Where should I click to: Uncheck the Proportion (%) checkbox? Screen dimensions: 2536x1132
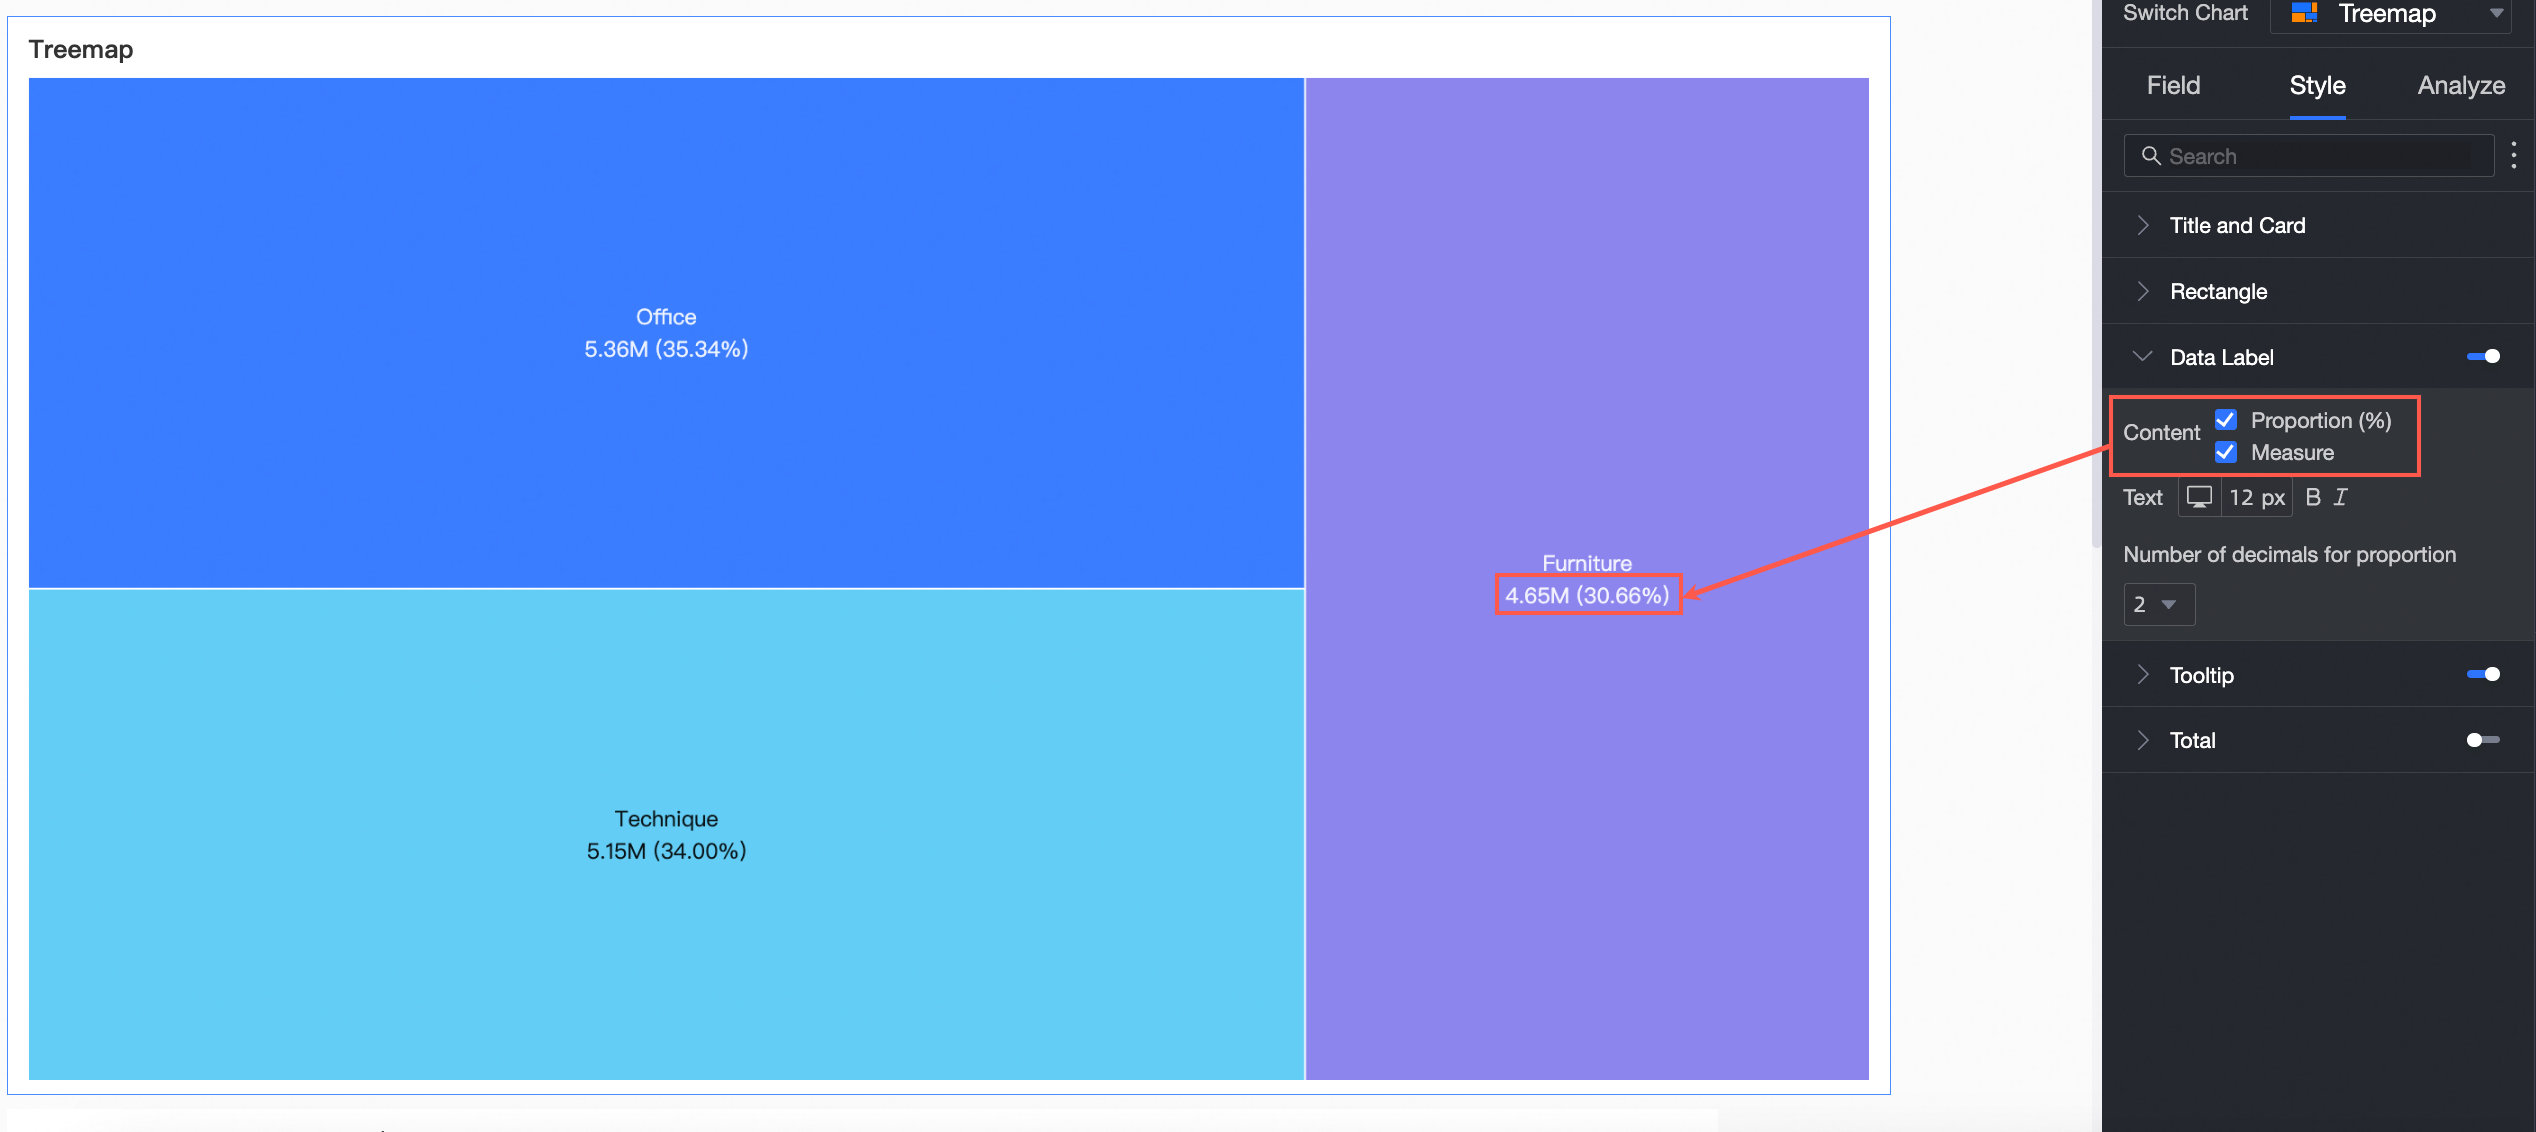2225,420
